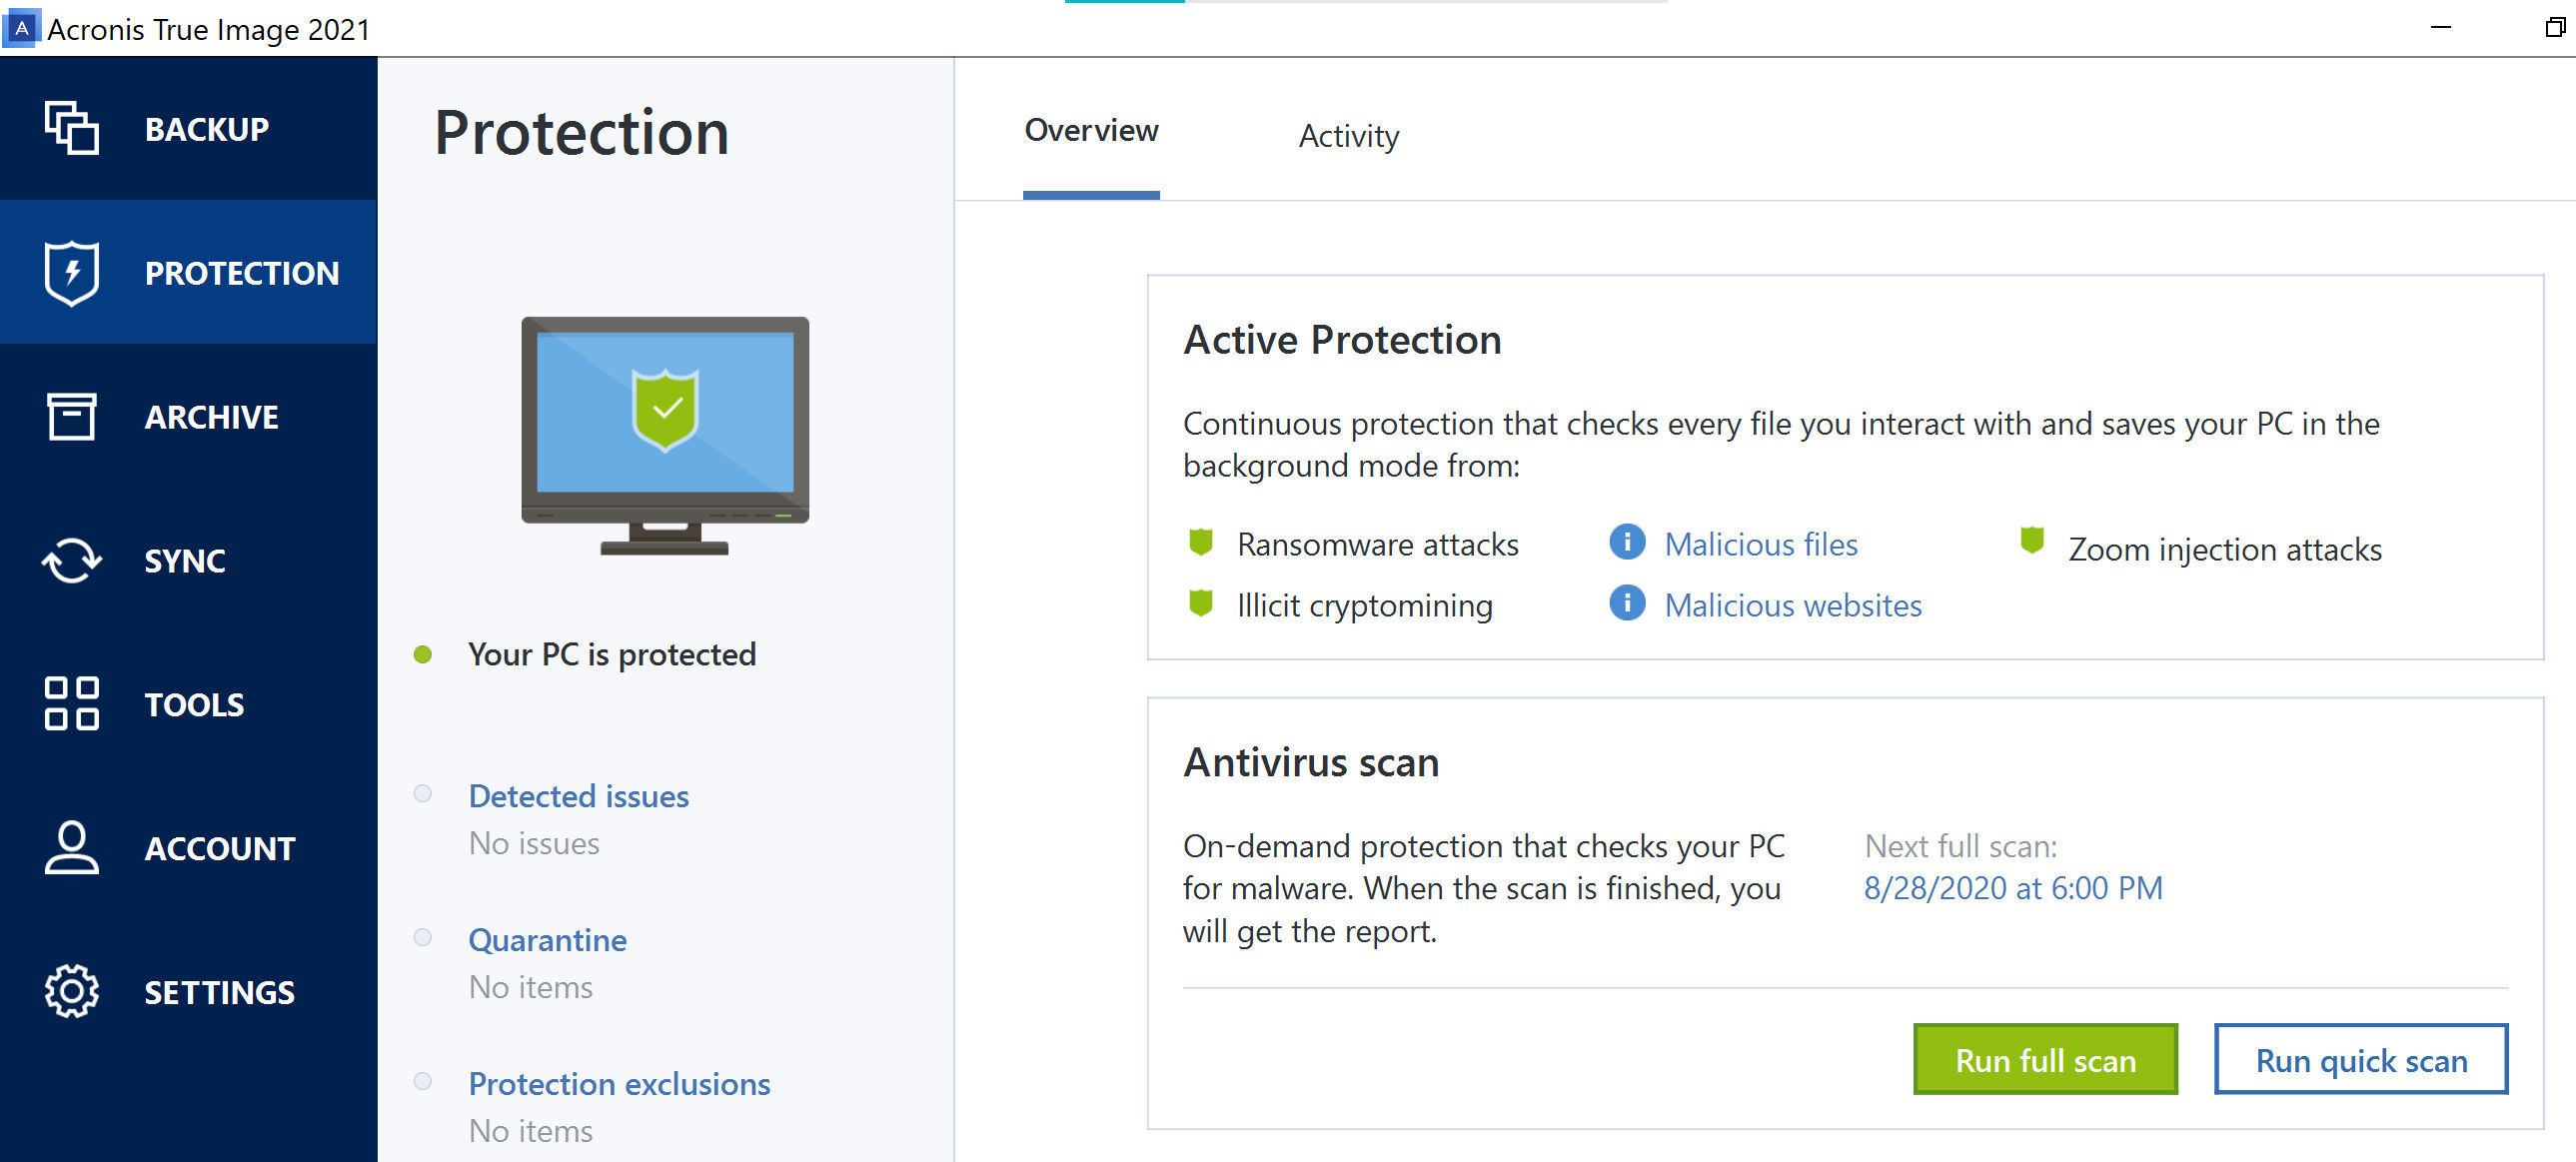The width and height of the screenshot is (2576, 1162).
Task: Click the 'Protection' page title
Action: coord(581,132)
